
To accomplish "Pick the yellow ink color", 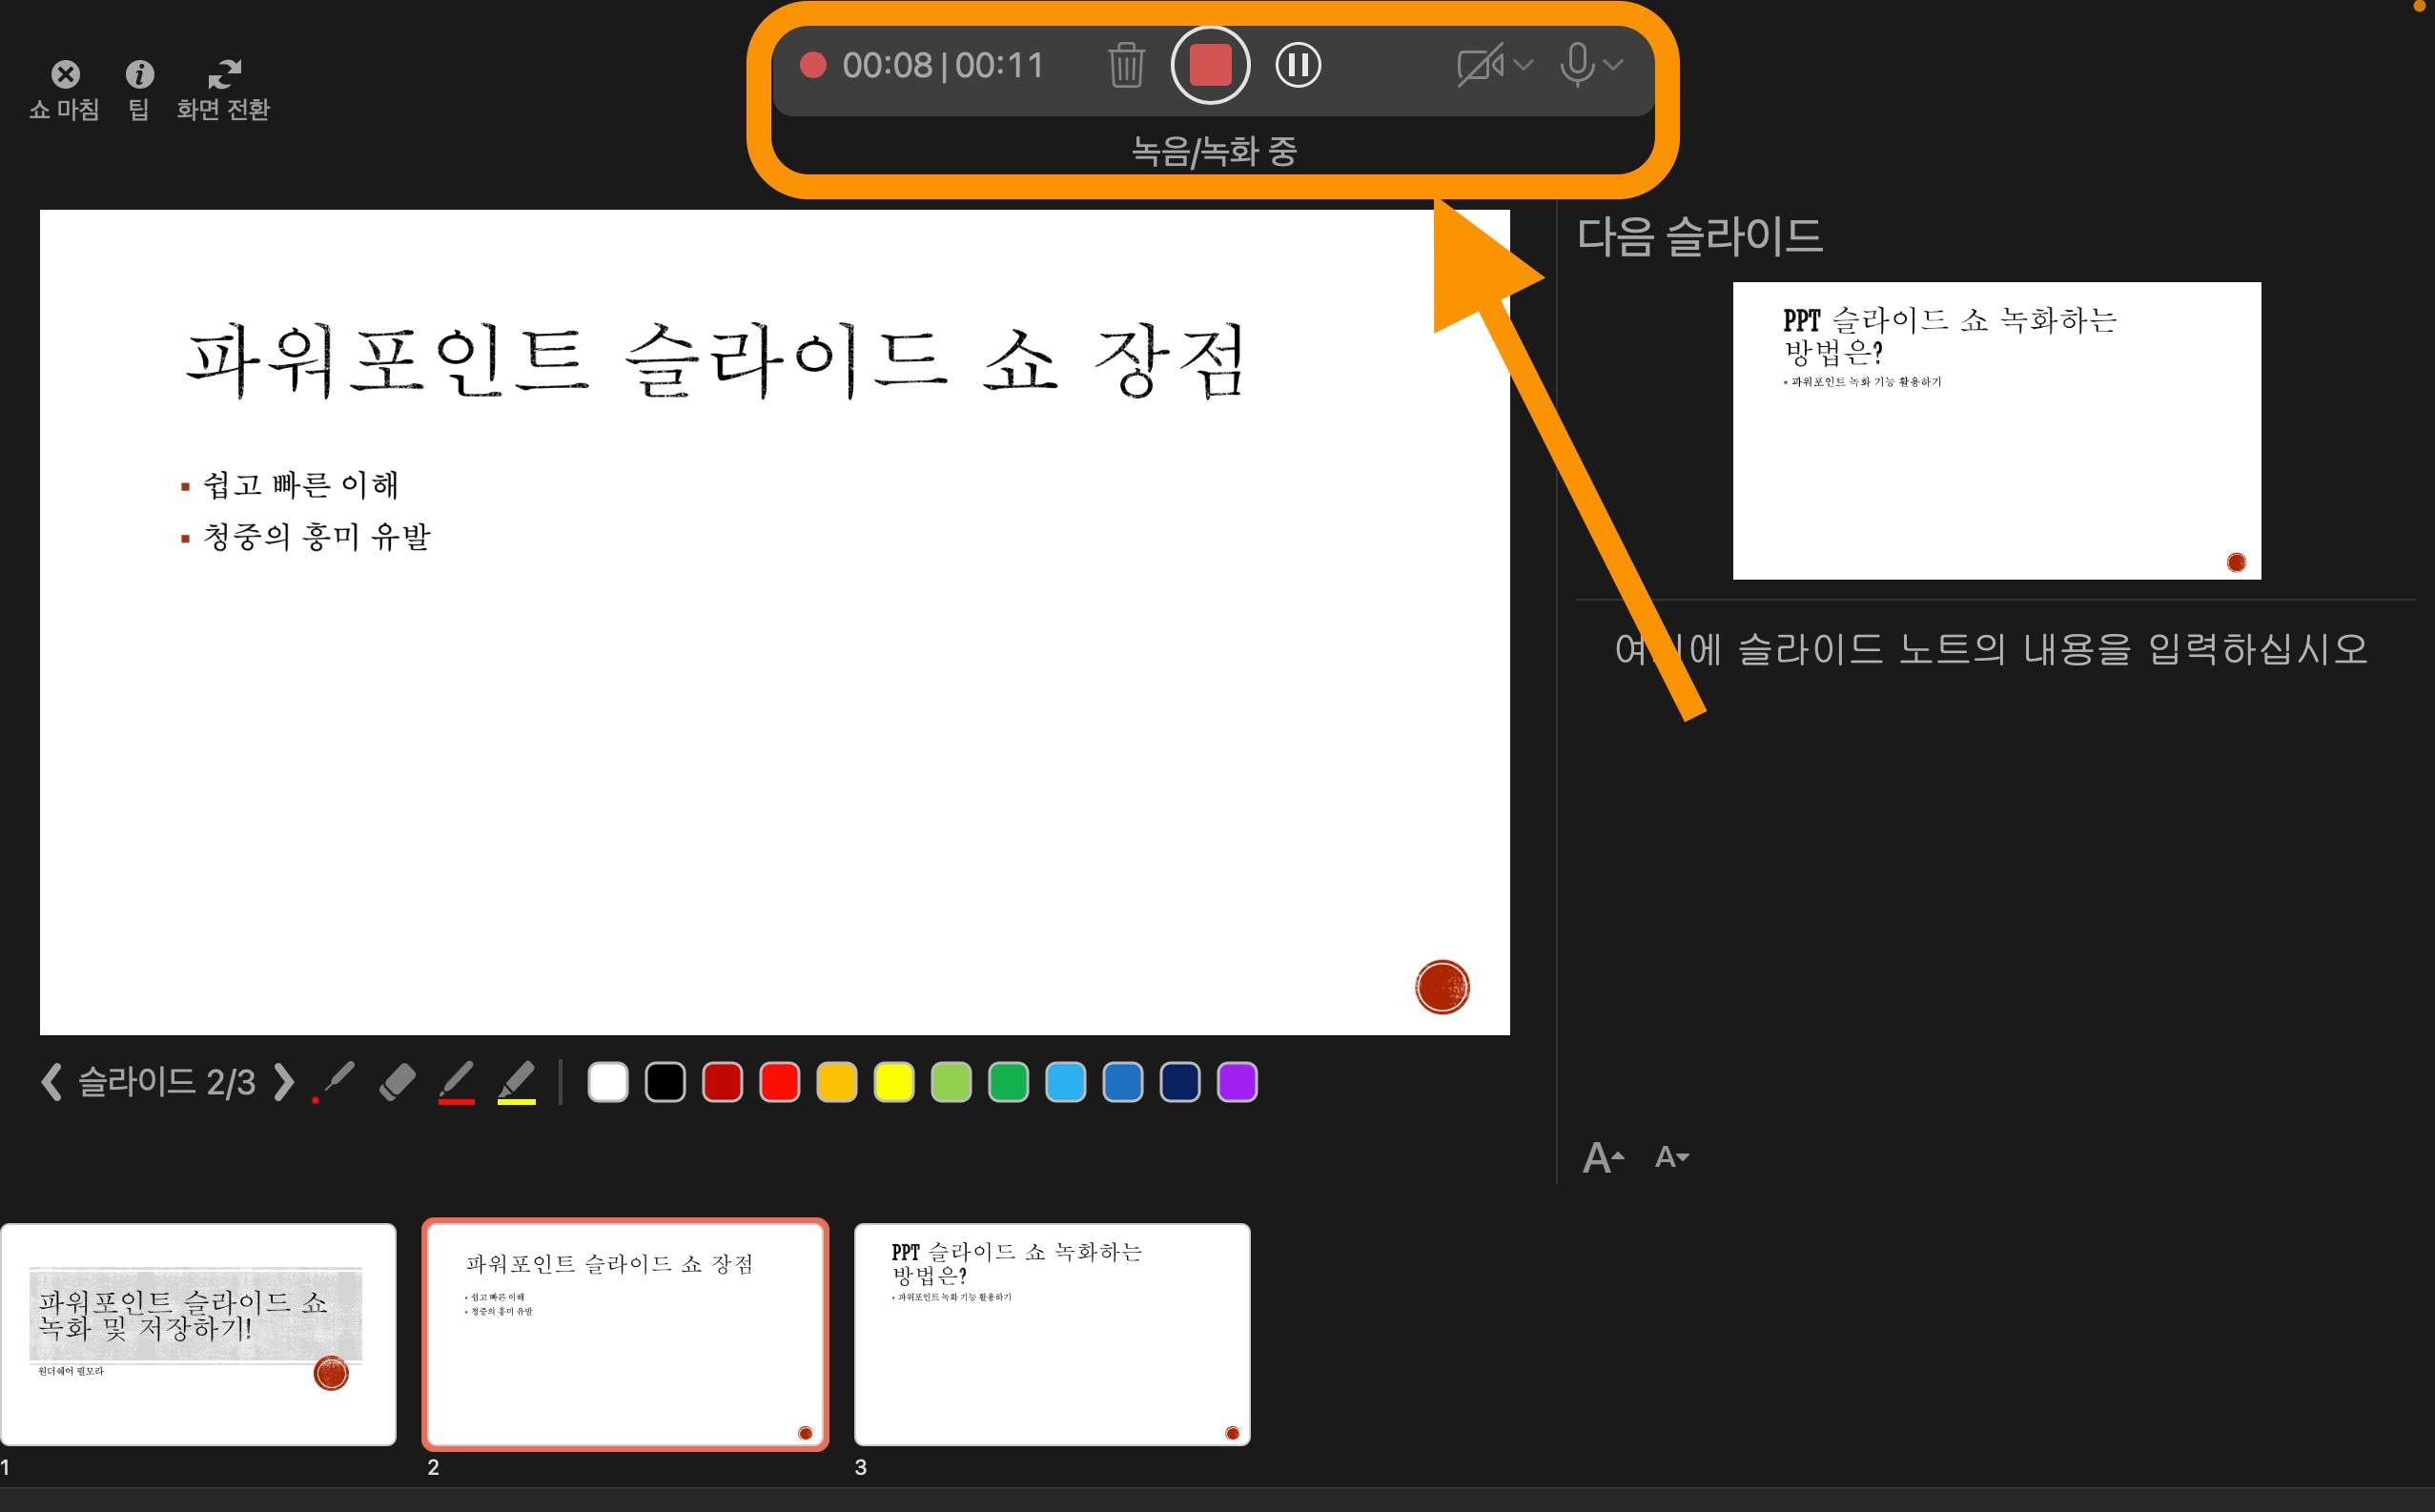I will (894, 1082).
